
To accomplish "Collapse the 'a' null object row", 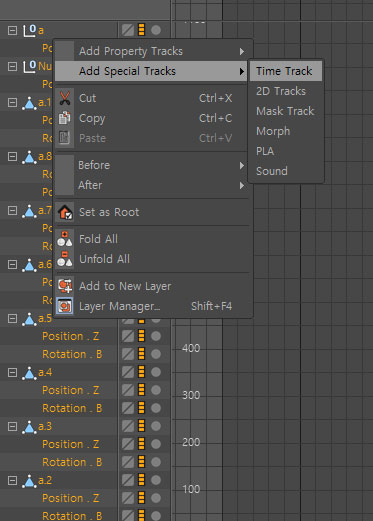I will point(12,30).
